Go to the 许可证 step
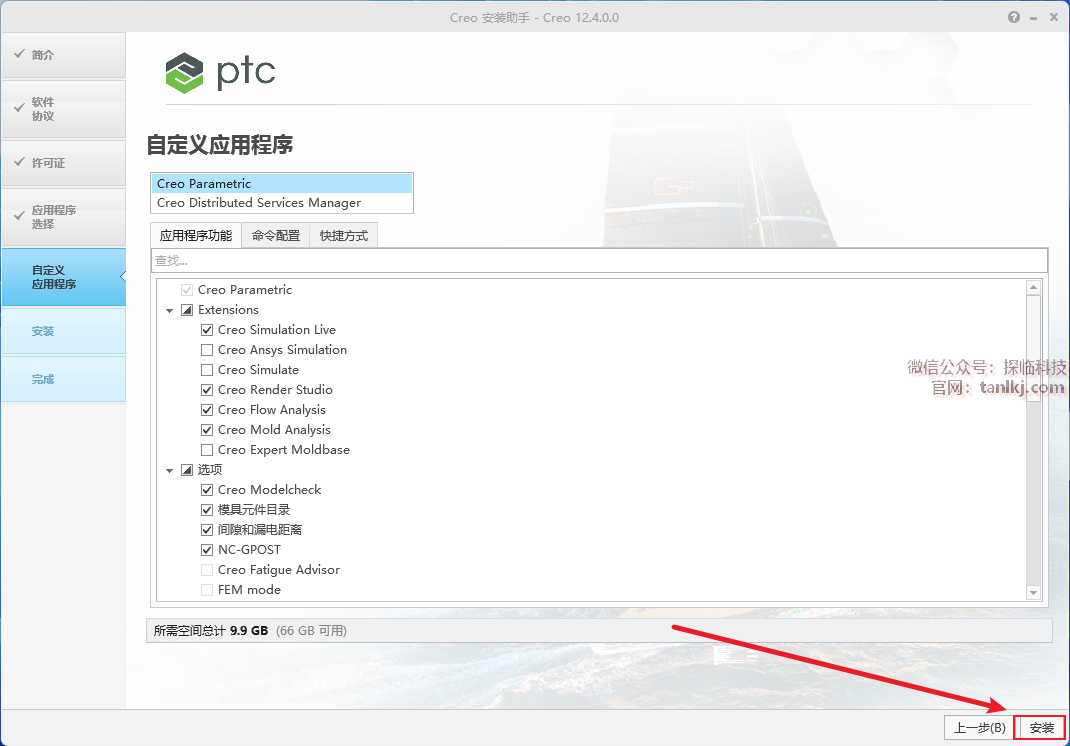 coord(63,163)
